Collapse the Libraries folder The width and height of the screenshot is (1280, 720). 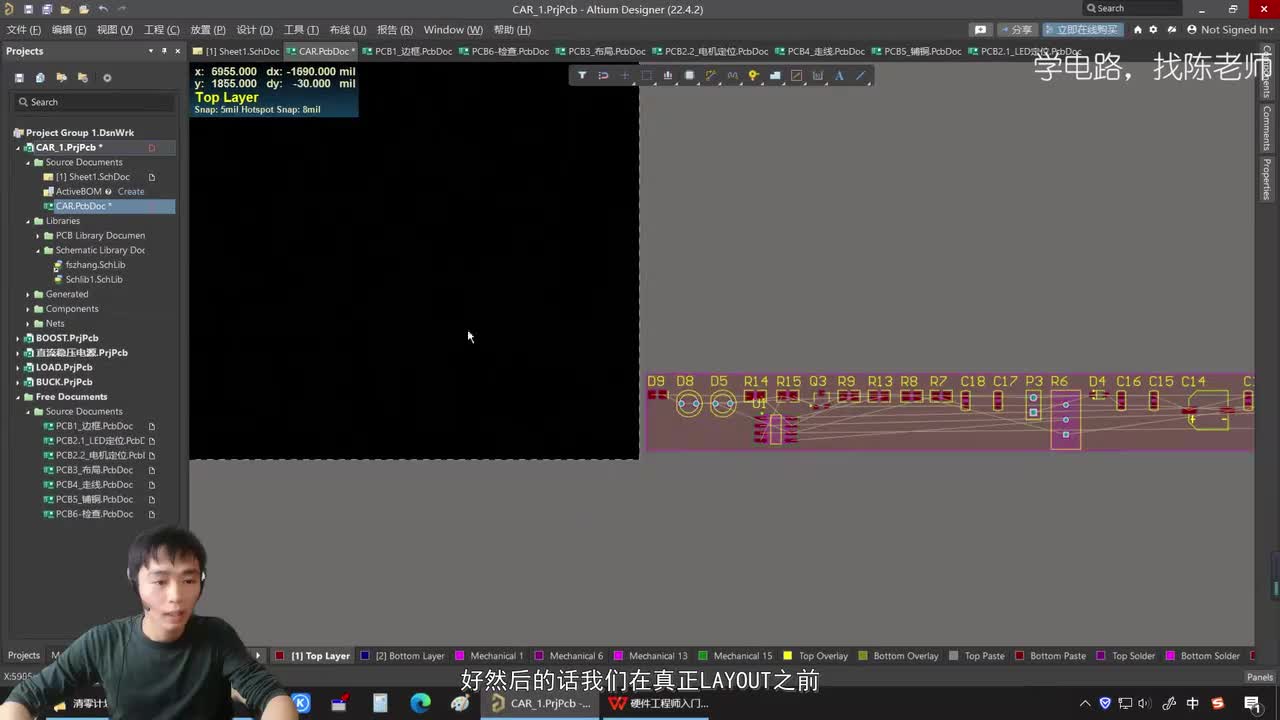point(28,221)
